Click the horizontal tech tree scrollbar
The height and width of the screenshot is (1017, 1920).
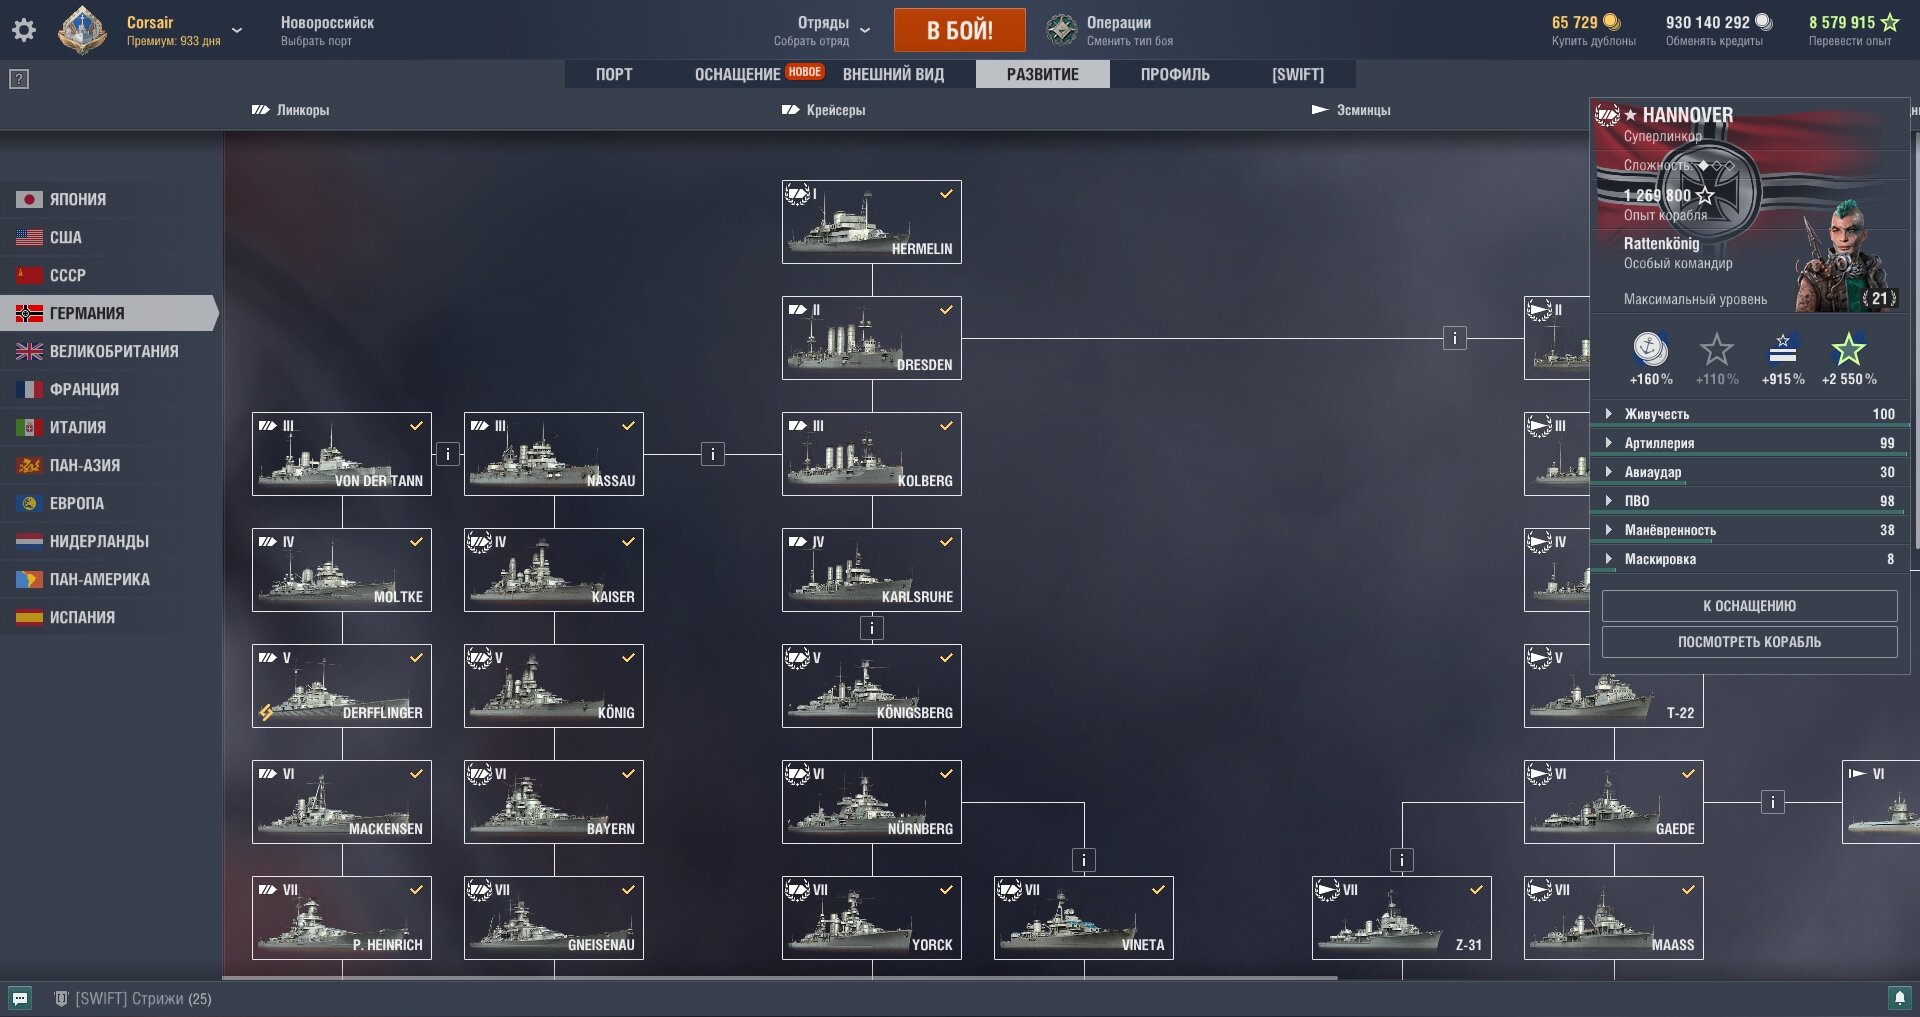tap(780, 977)
